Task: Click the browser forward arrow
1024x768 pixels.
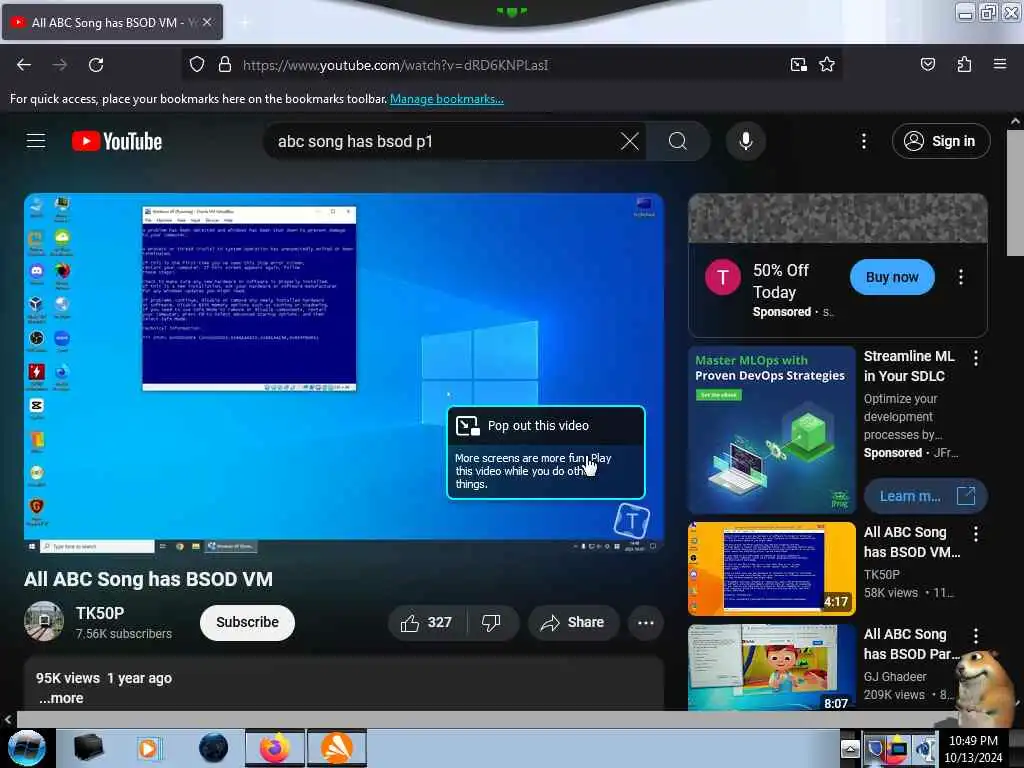Action: pos(59,65)
